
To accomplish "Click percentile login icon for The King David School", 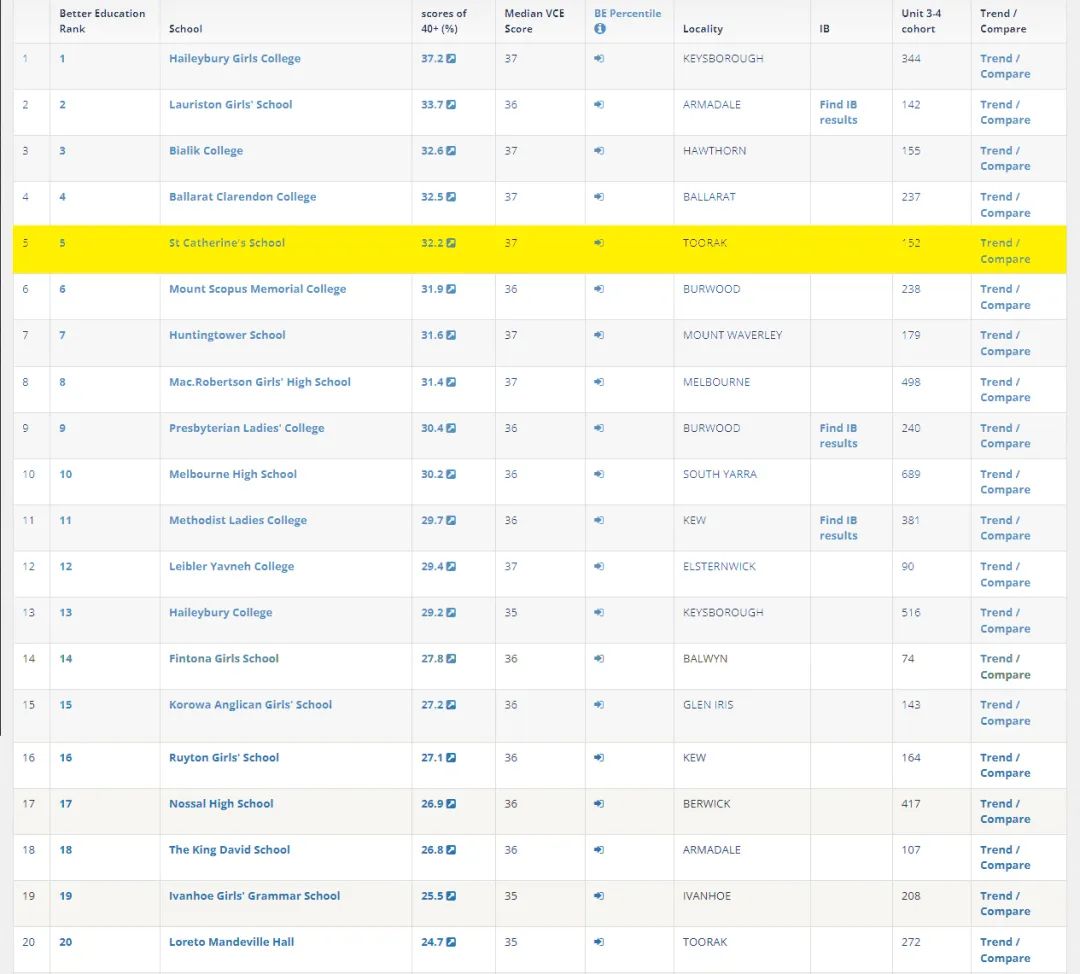I will [599, 850].
